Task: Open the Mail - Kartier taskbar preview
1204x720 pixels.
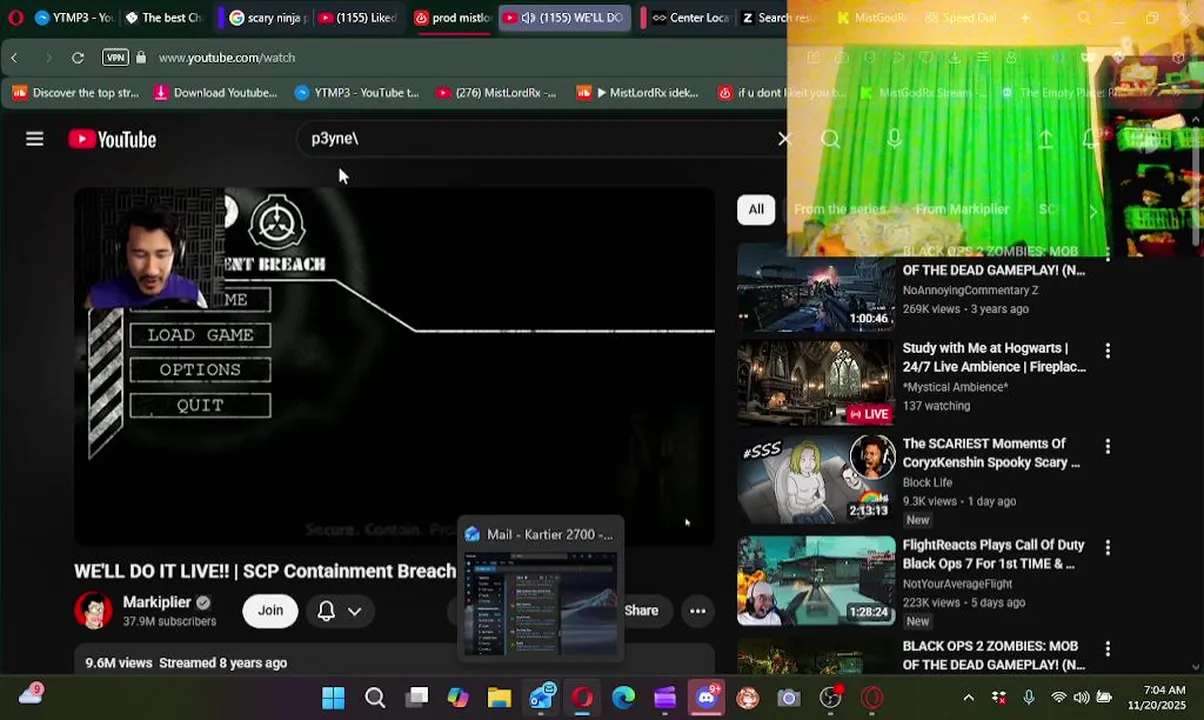Action: coord(541,589)
